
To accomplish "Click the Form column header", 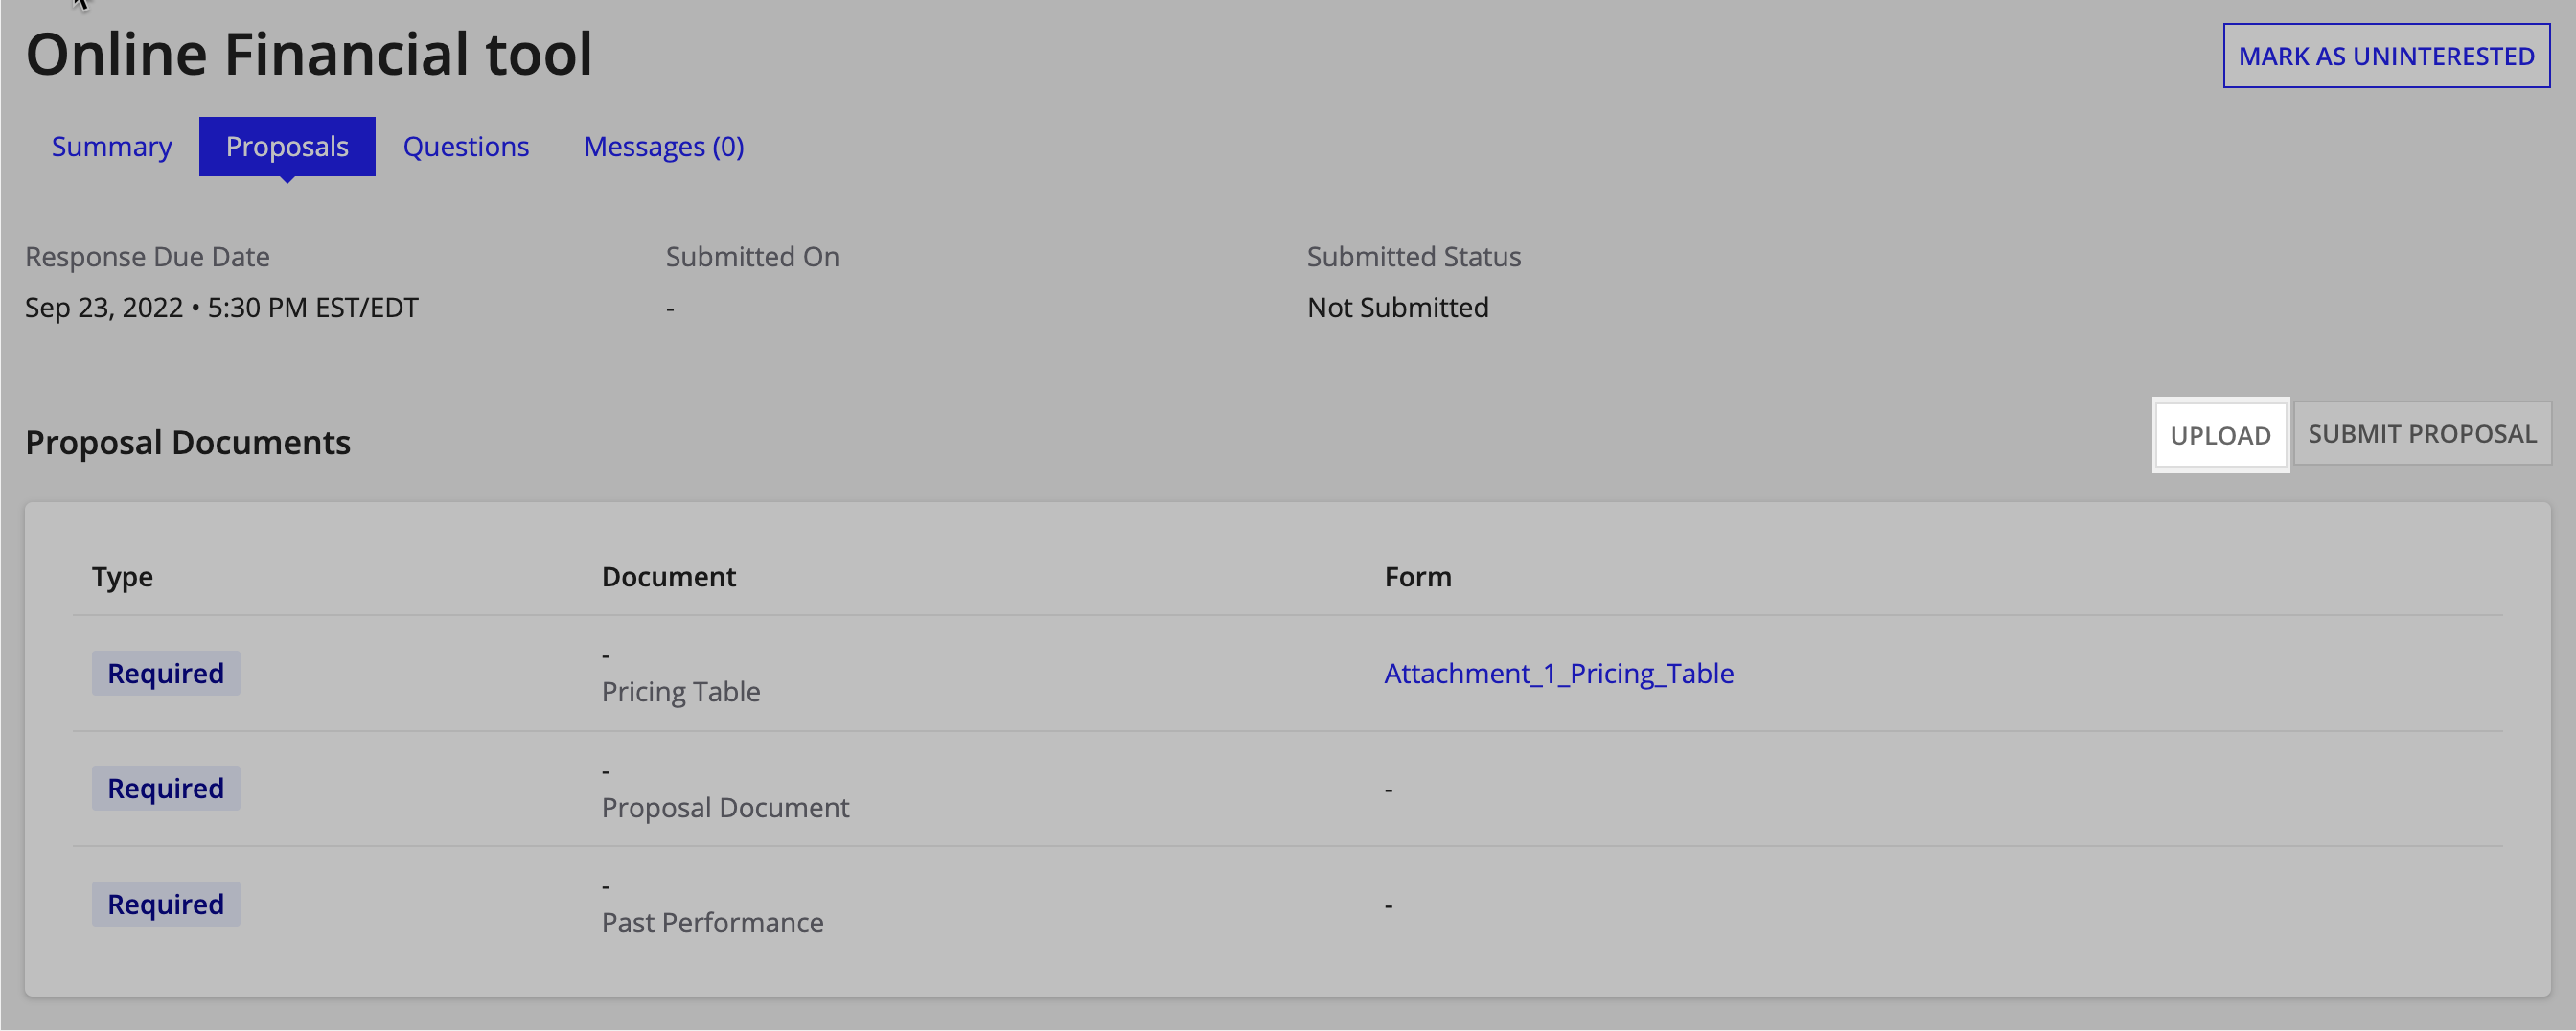I will [x=1417, y=576].
